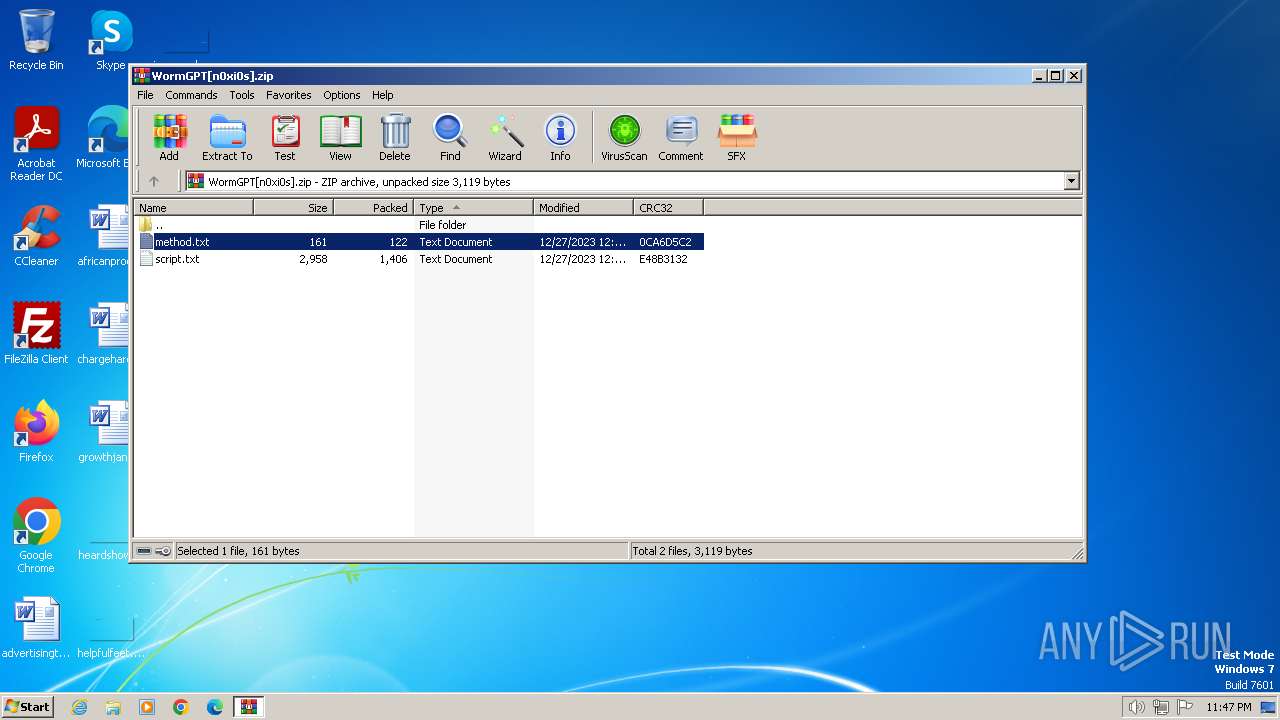
Task: Open the Tools menu
Action: pyautogui.click(x=242, y=95)
